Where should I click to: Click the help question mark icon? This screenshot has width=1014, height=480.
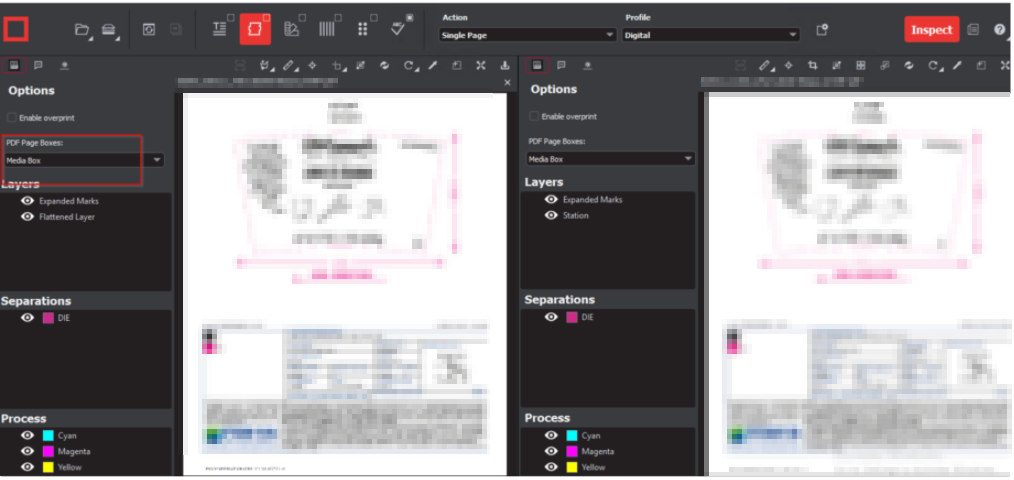click(x=999, y=30)
